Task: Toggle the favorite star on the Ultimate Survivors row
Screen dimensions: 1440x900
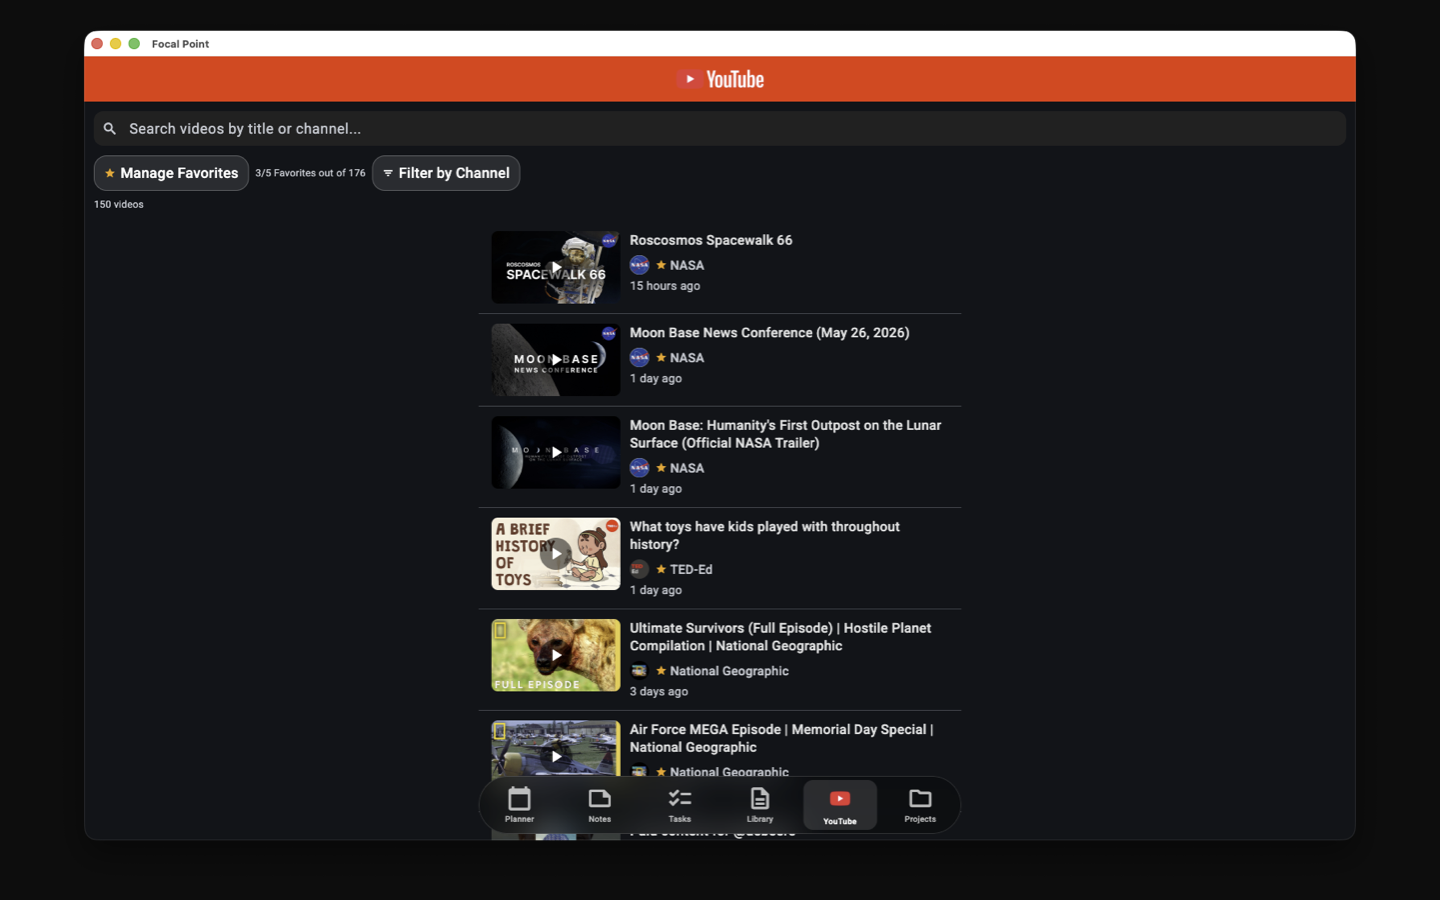Action: click(x=661, y=671)
